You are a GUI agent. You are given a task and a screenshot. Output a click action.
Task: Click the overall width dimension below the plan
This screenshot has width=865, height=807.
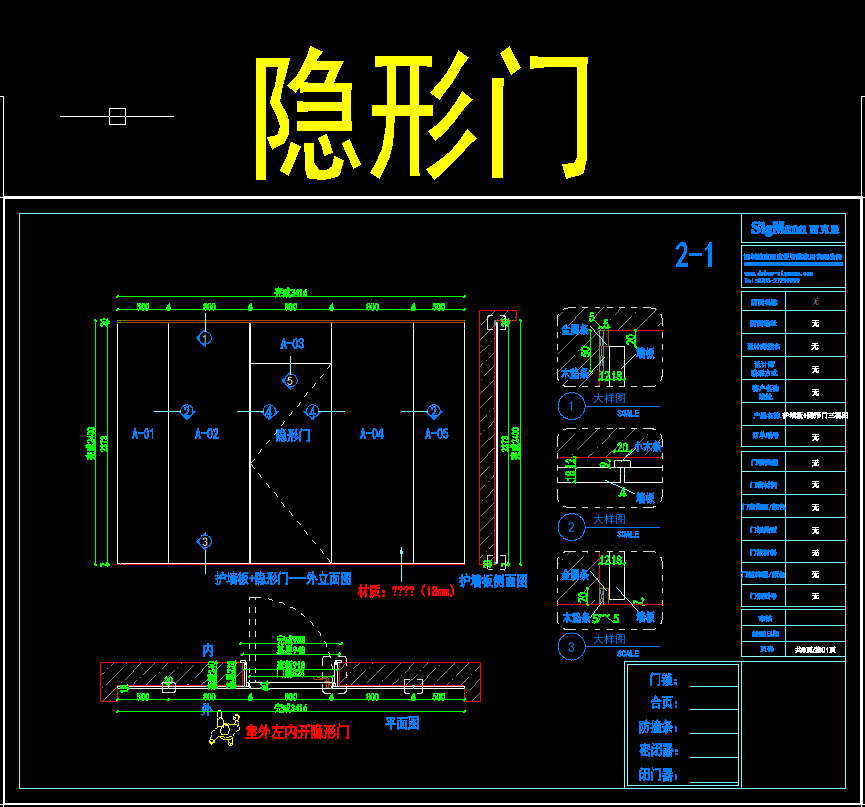coord(291,707)
